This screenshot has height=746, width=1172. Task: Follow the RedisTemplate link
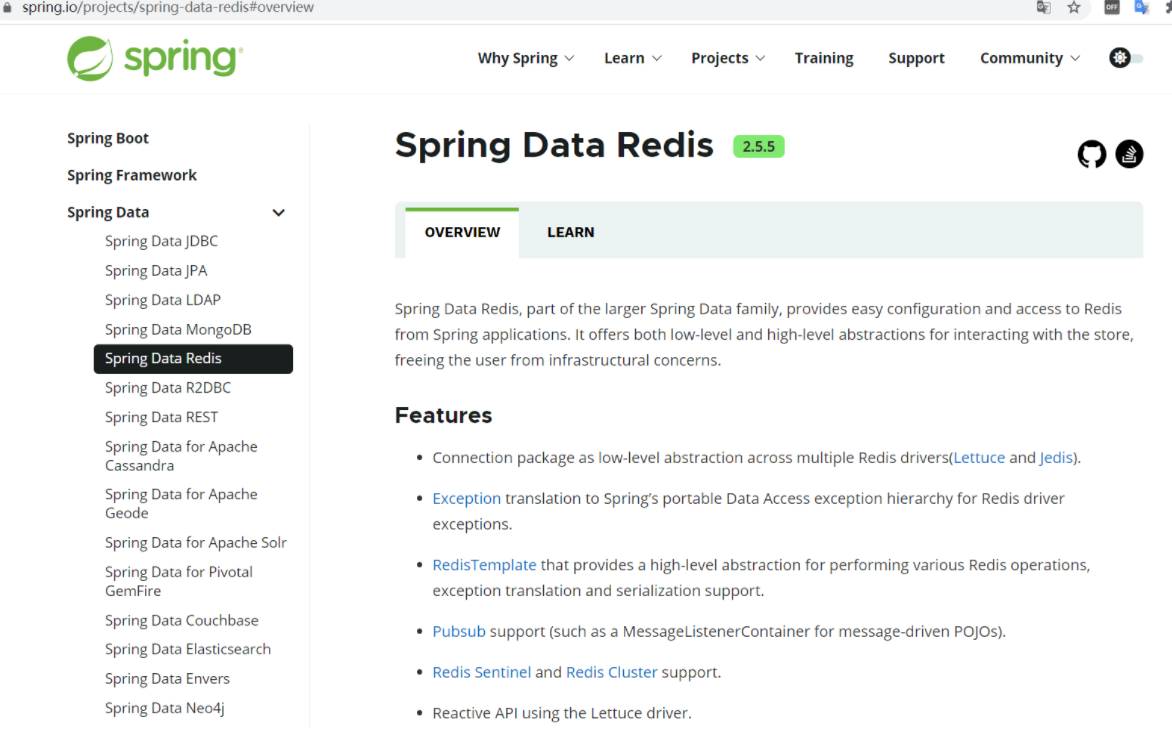(484, 565)
